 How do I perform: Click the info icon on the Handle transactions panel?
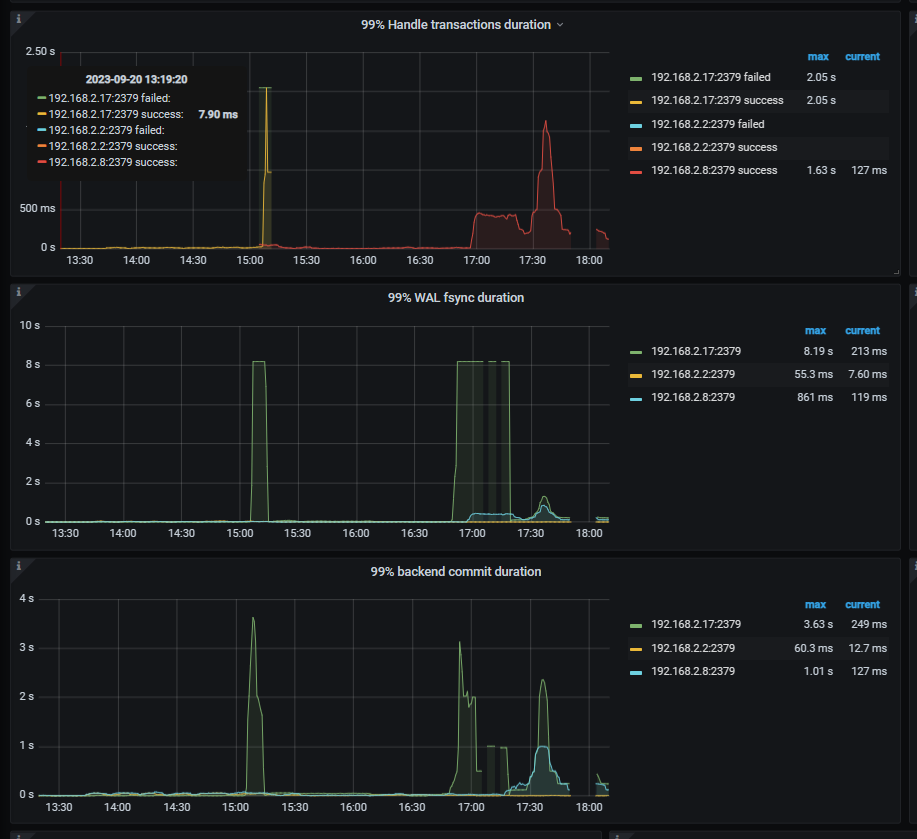[x=18, y=17]
